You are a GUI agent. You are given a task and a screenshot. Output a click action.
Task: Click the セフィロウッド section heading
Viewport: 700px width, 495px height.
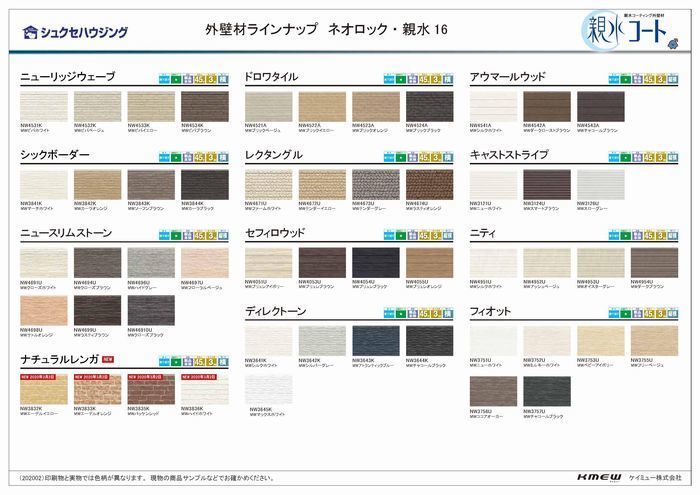click(275, 233)
